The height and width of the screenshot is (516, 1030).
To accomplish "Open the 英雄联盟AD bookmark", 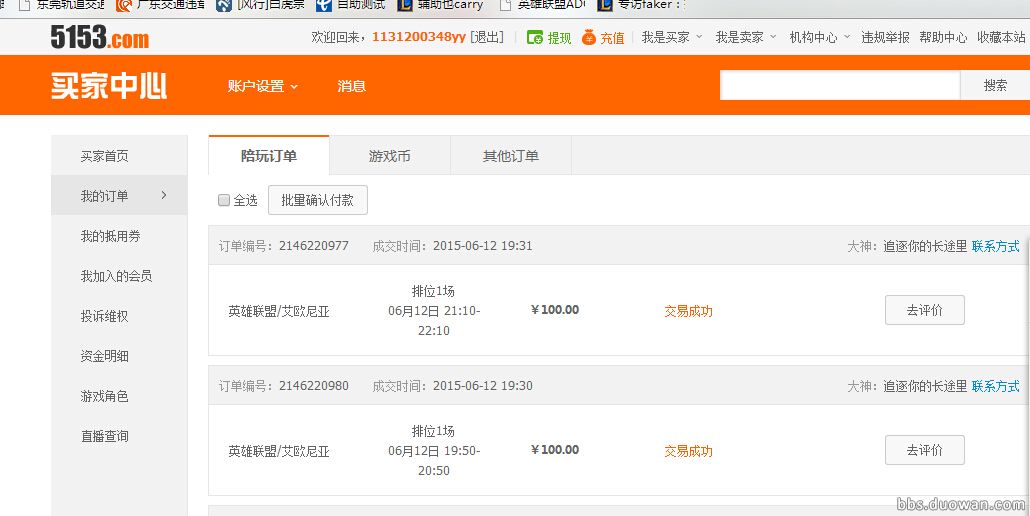I will 543,5.
